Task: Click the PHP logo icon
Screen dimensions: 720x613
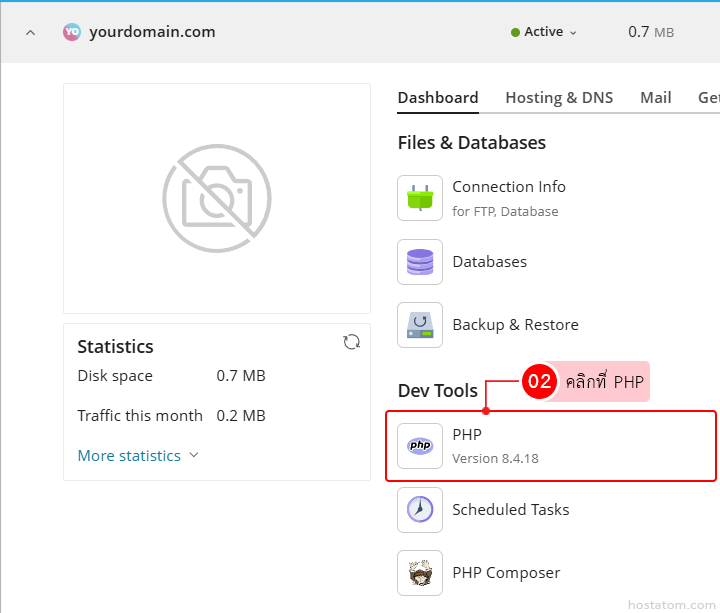Action: point(420,446)
